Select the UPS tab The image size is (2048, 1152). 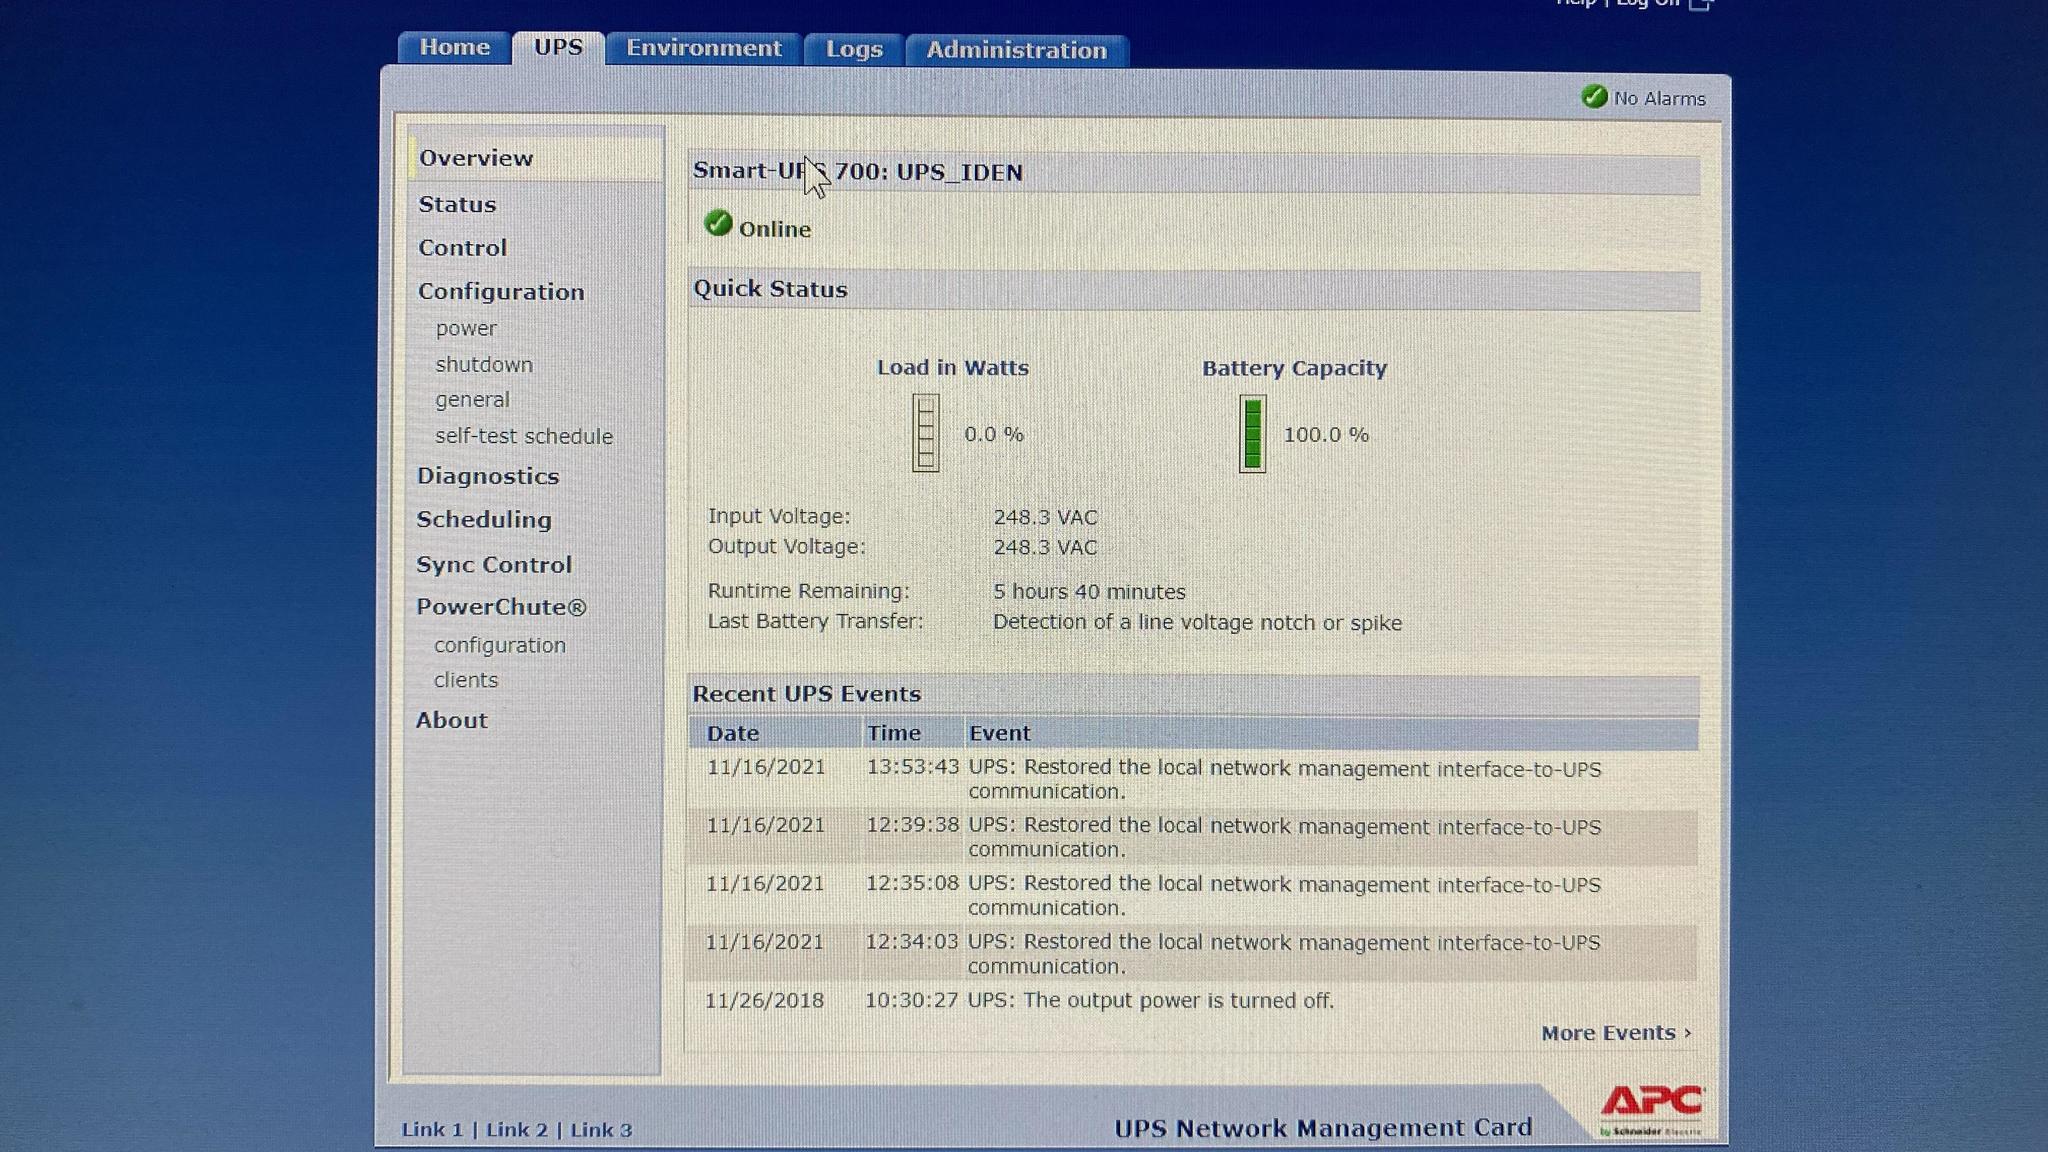[558, 48]
